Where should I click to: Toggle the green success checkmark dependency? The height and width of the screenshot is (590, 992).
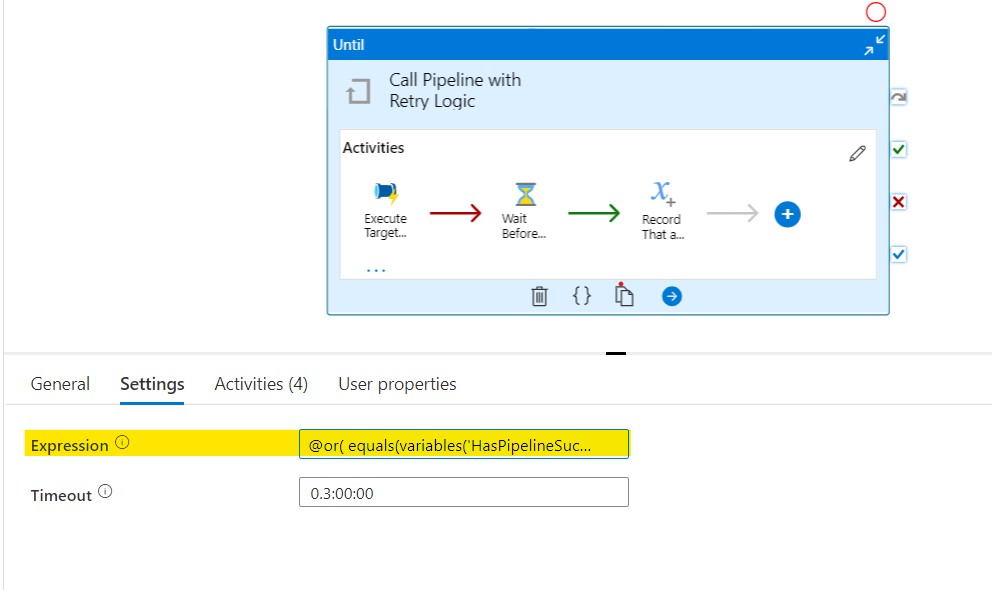898,149
